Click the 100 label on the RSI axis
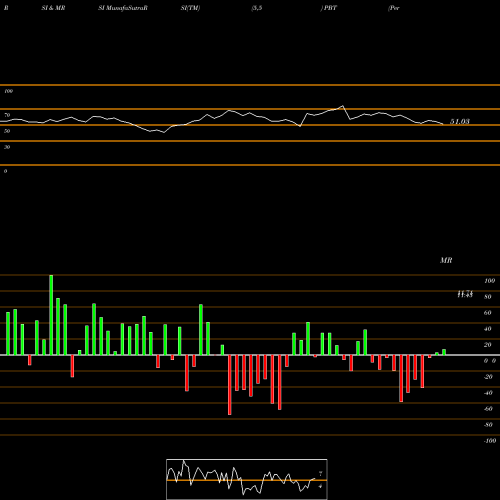 [x=8, y=91]
